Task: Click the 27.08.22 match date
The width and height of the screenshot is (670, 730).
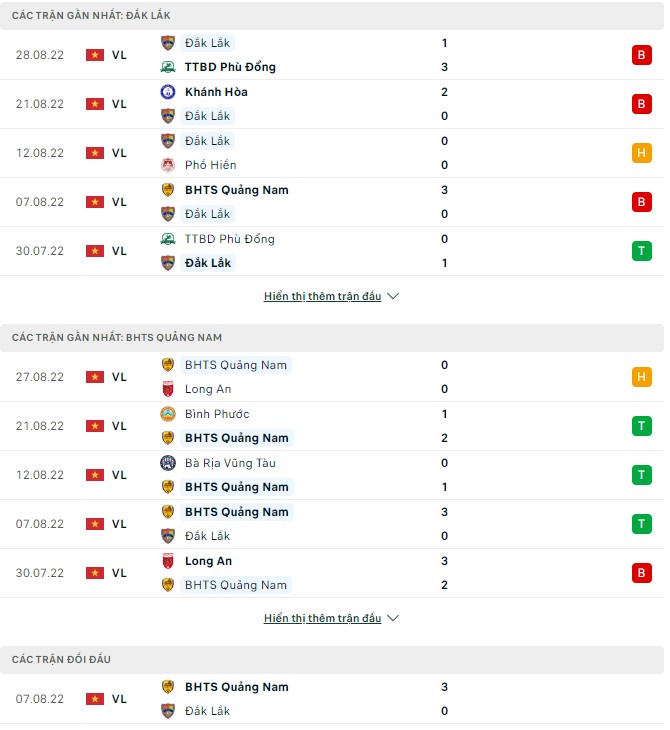Action: pos(40,377)
